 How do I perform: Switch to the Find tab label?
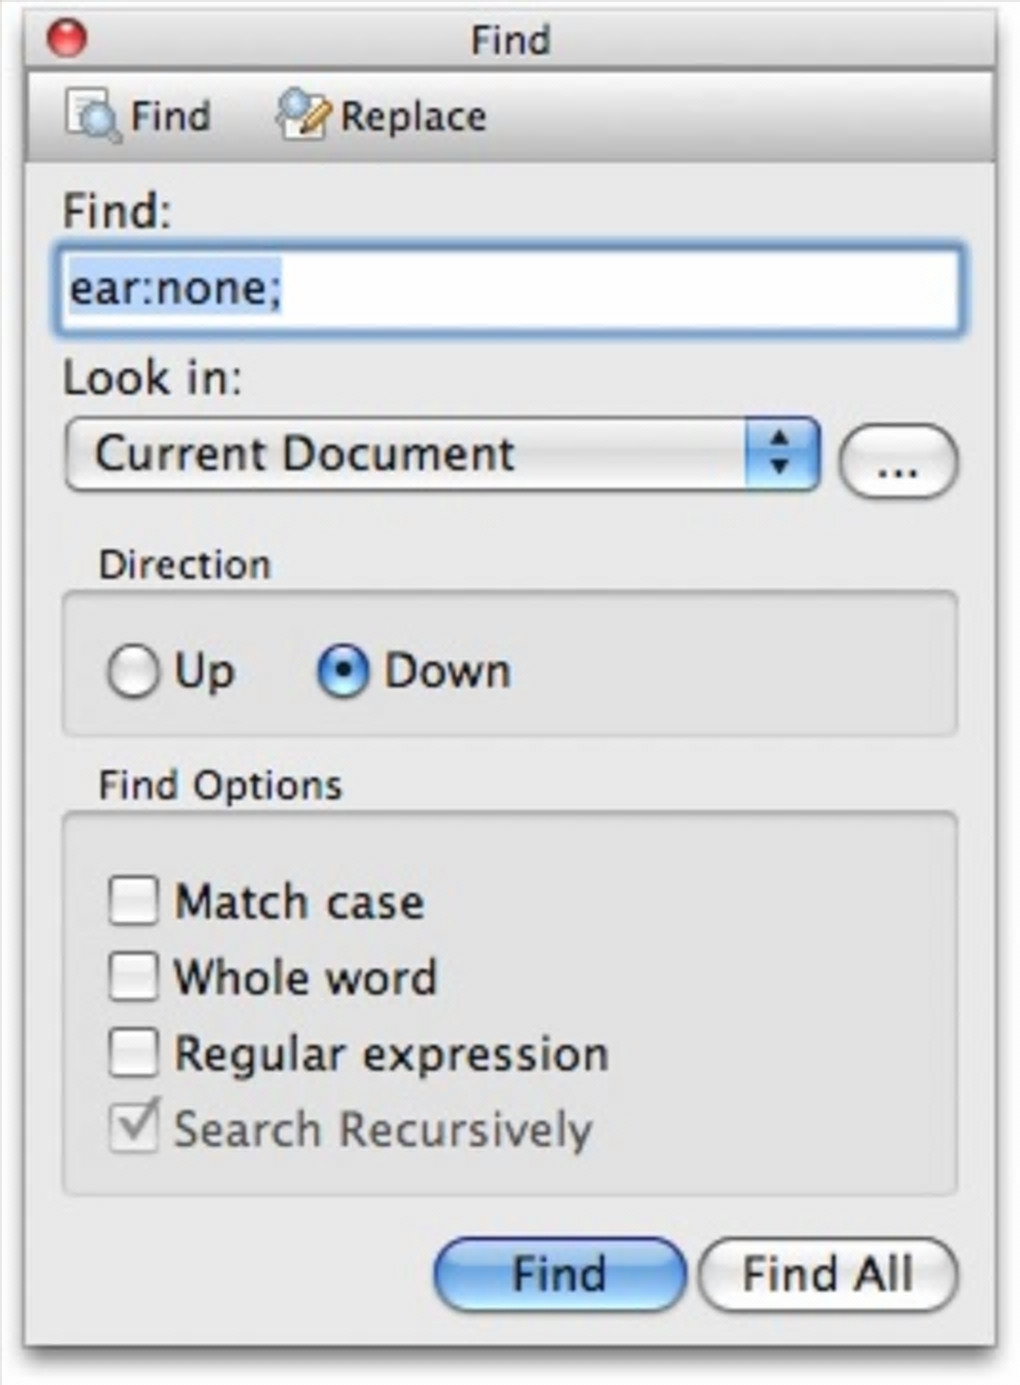click(170, 116)
